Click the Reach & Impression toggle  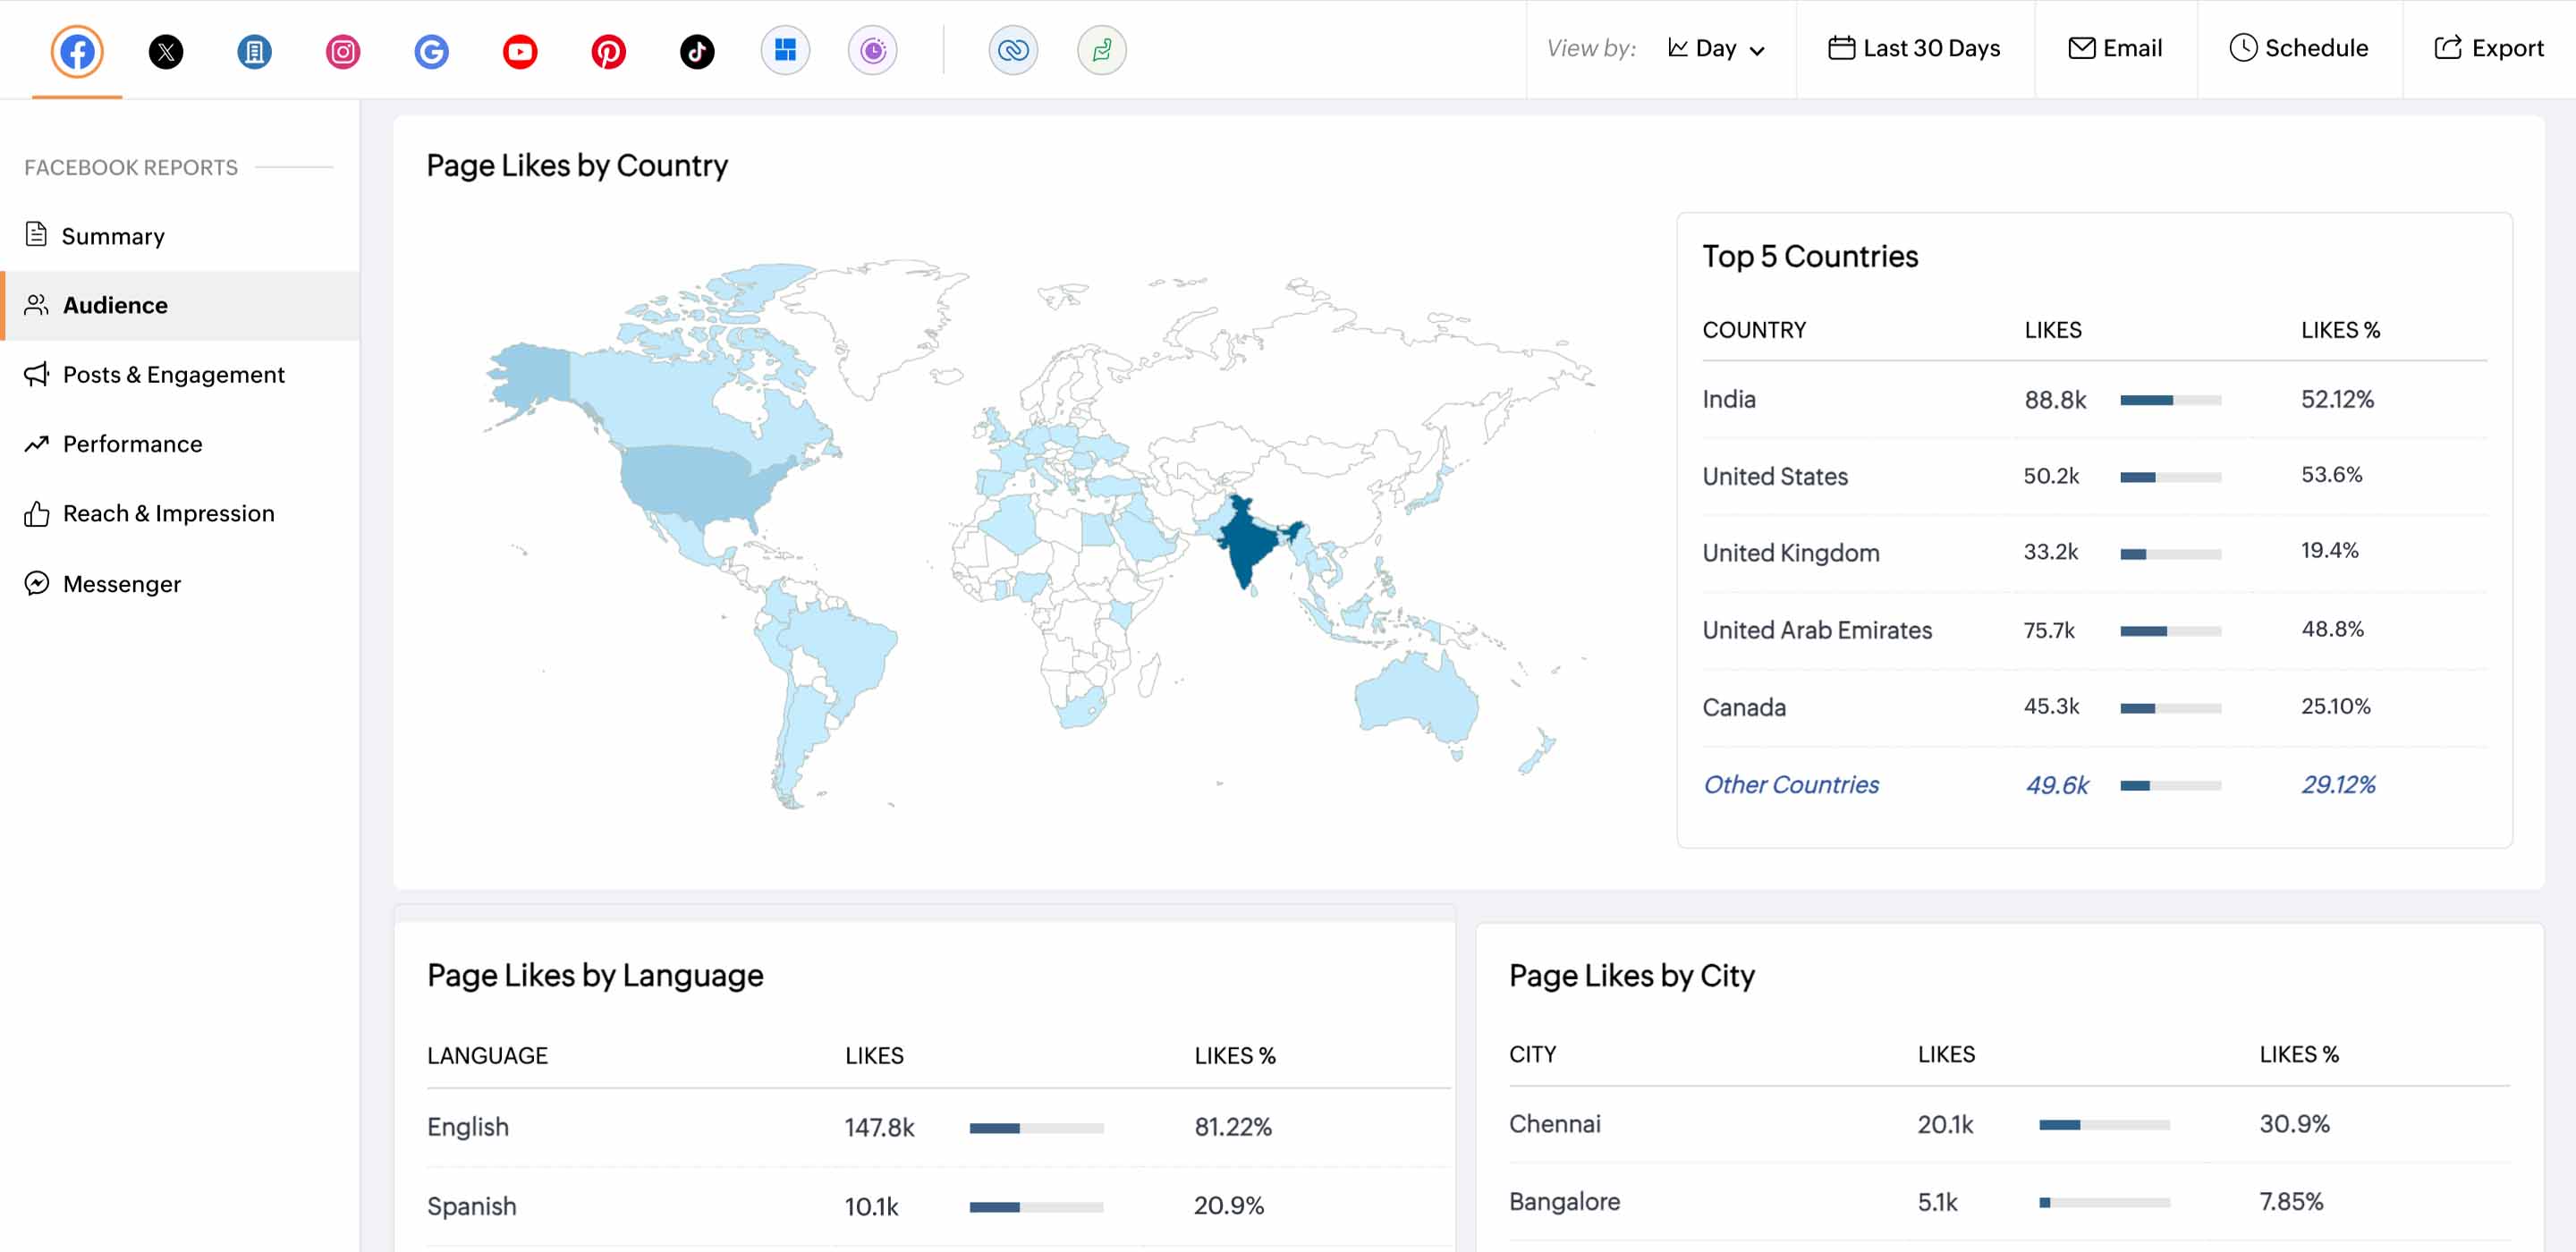[x=167, y=512]
